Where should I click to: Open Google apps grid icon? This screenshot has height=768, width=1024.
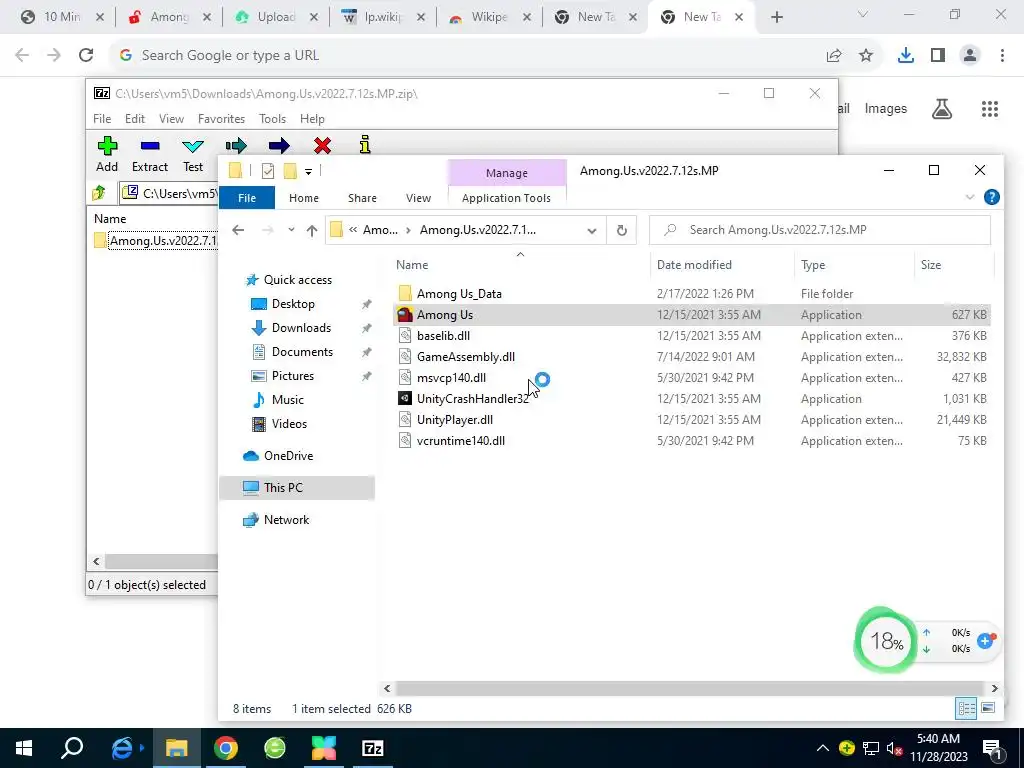(x=989, y=109)
